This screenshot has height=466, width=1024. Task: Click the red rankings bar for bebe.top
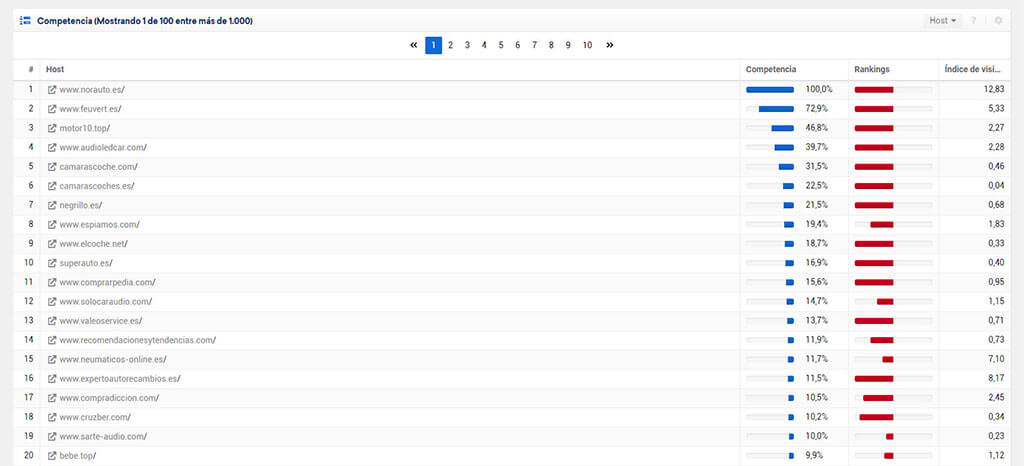(889, 456)
